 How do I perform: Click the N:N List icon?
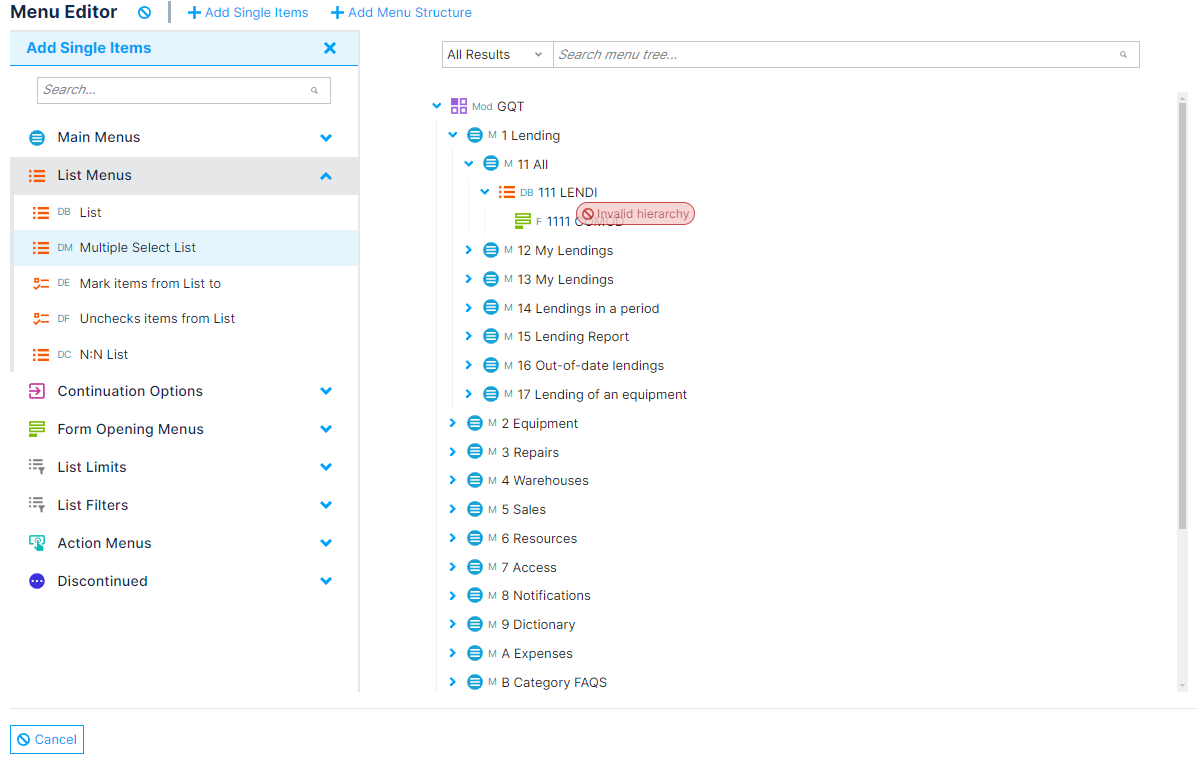click(x=40, y=355)
